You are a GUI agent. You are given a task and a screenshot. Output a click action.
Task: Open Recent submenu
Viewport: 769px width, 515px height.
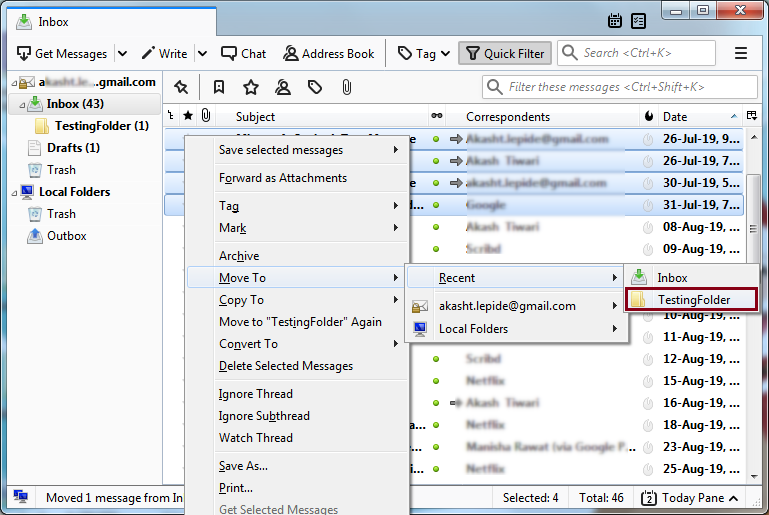(515, 278)
